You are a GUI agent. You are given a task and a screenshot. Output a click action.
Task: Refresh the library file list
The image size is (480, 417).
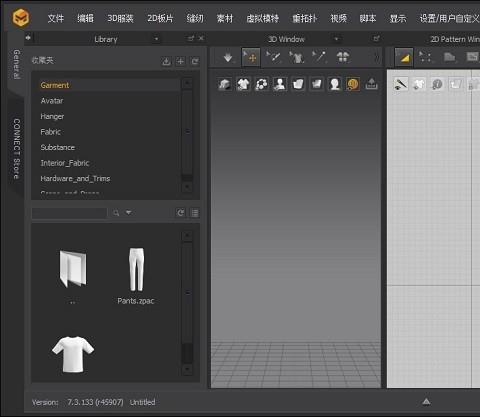[181, 213]
